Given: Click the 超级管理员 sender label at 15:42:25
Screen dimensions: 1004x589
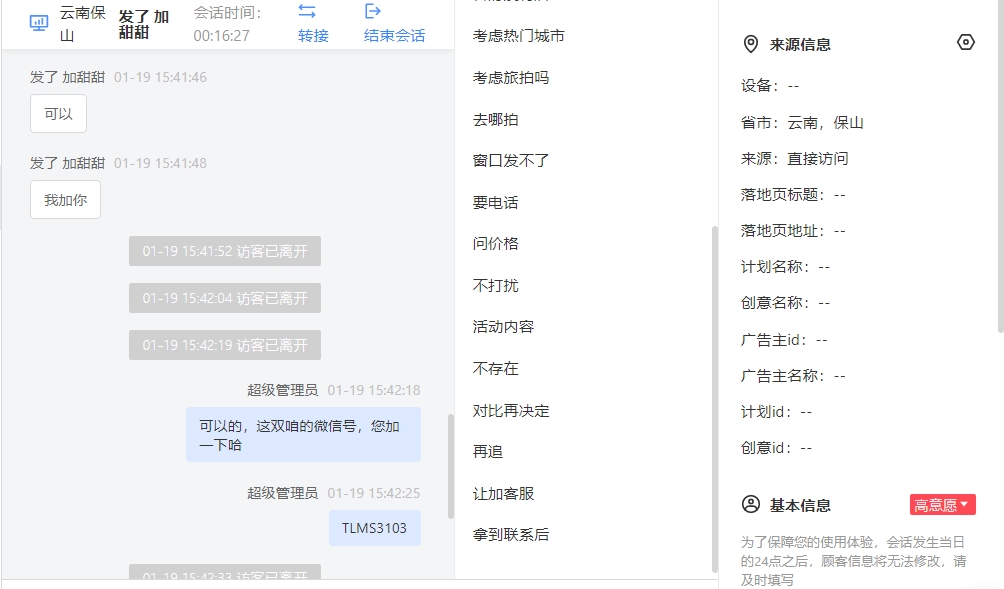Looking at the screenshot, I should (x=283, y=493).
